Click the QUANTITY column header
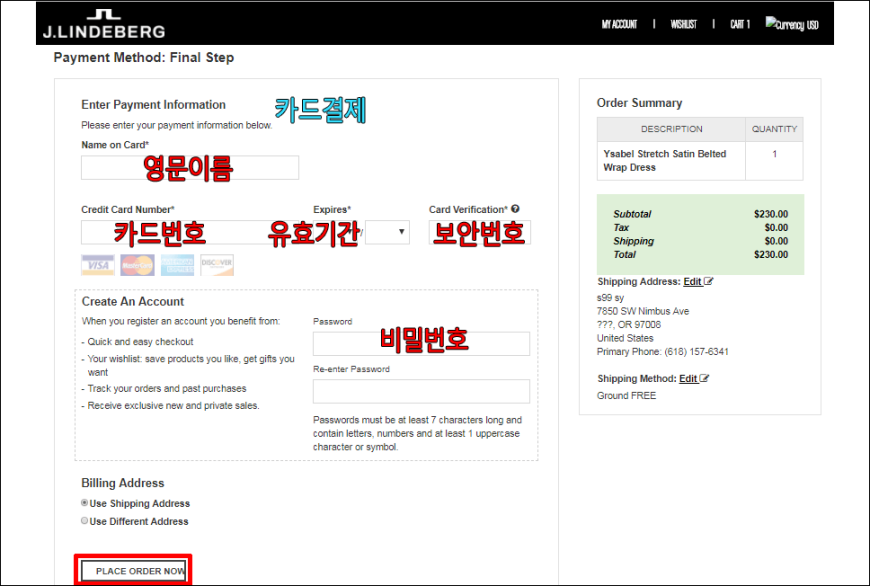Screen dimensions: 870x586 click(775, 129)
